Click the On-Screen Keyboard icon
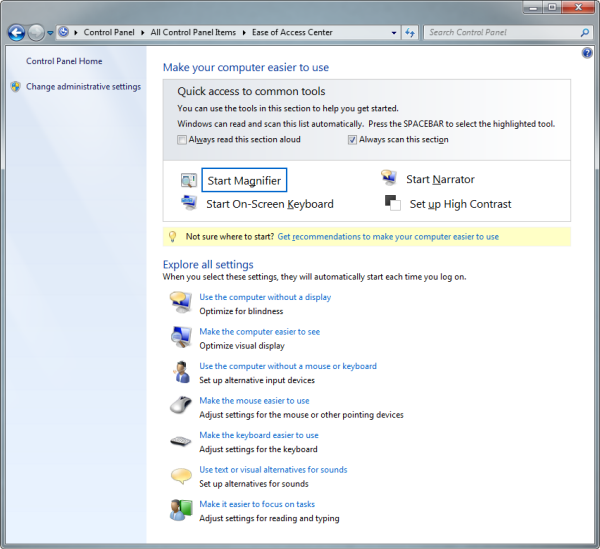600x549 pixels. click(189, 202)
